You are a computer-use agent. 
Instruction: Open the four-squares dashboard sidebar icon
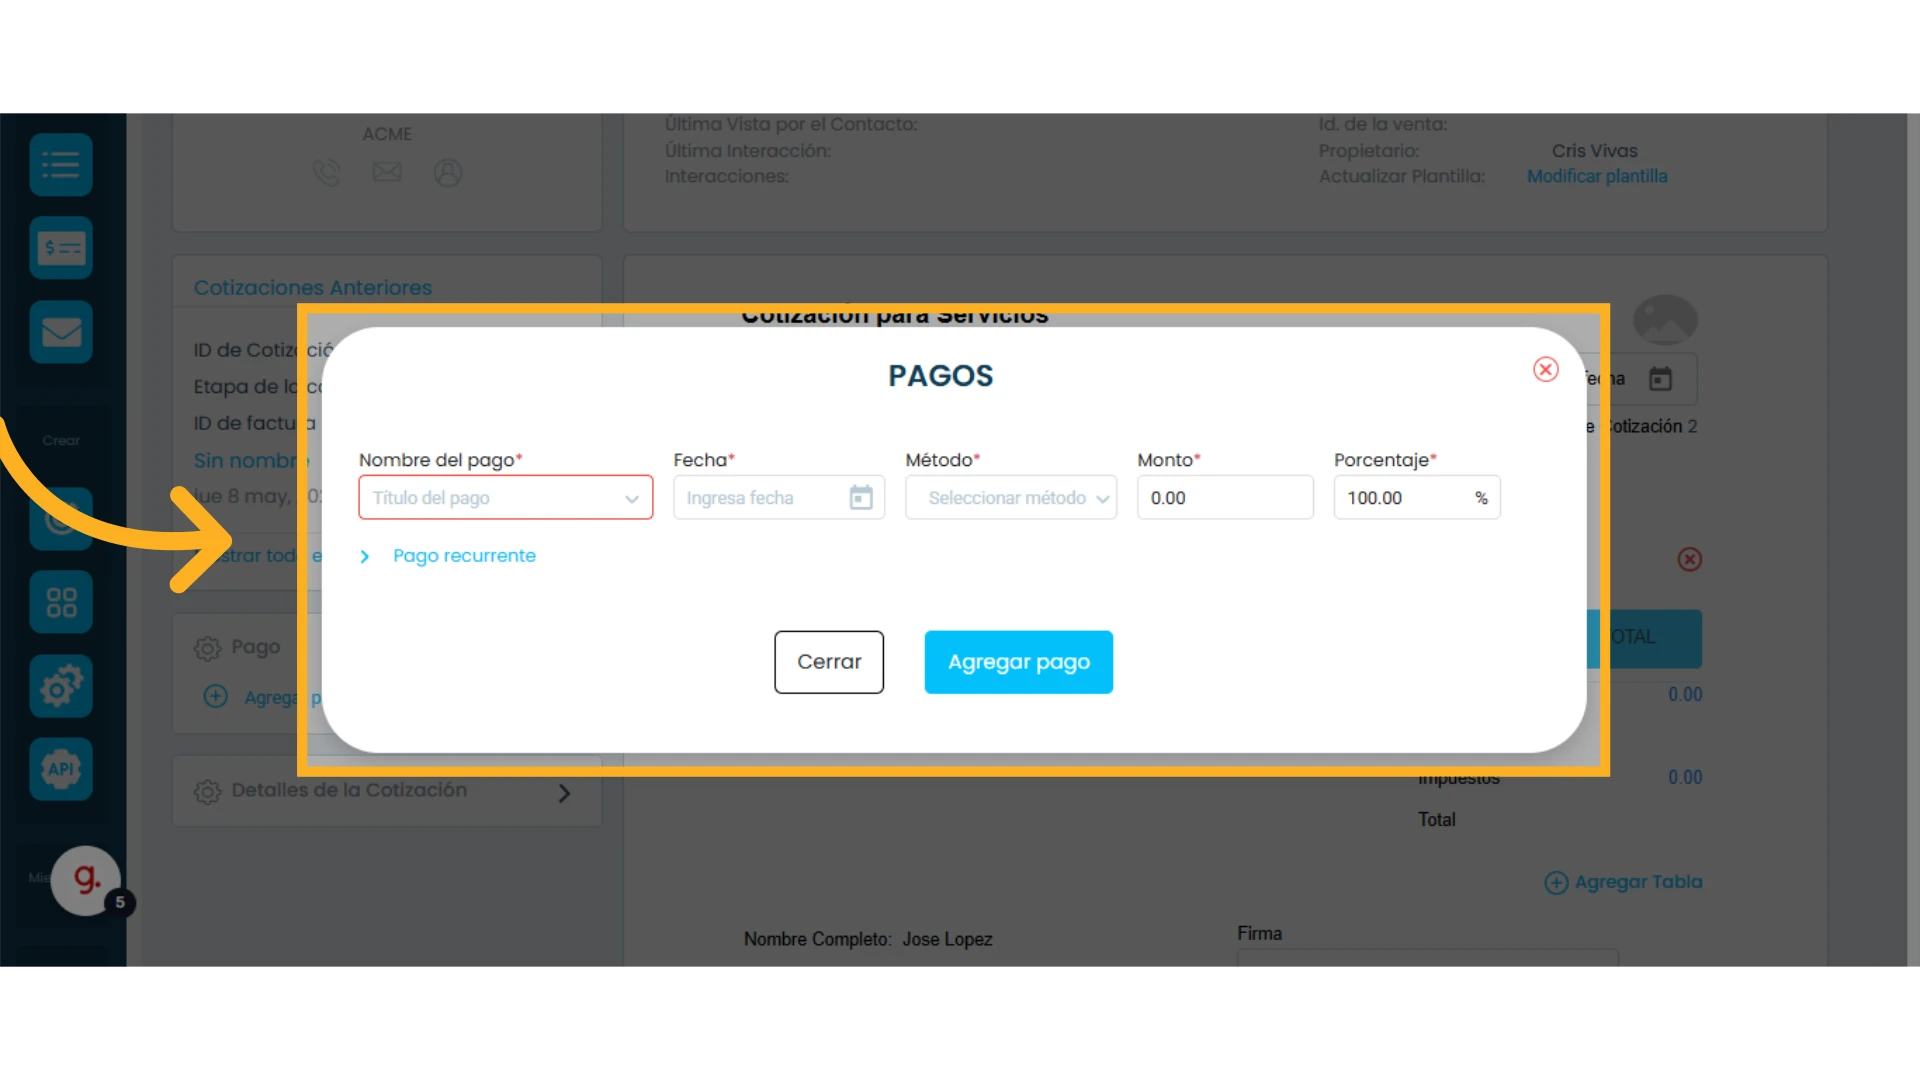(x=61, y=602)
